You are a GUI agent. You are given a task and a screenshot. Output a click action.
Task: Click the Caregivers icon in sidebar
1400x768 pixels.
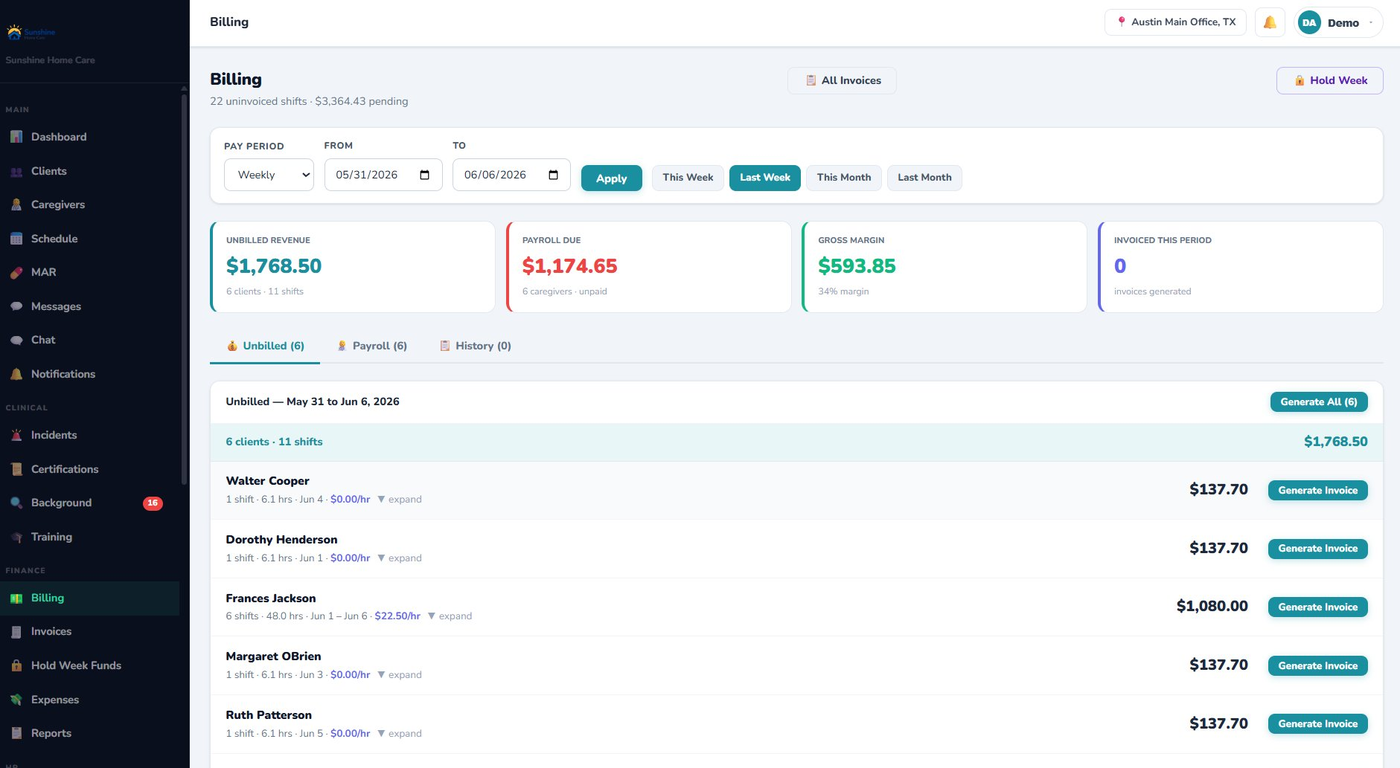(x=16, y=205)
